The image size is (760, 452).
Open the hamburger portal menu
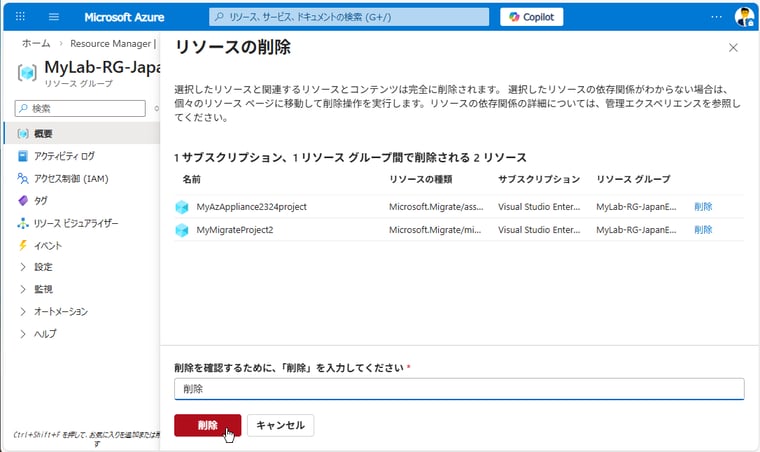point(54,17)
